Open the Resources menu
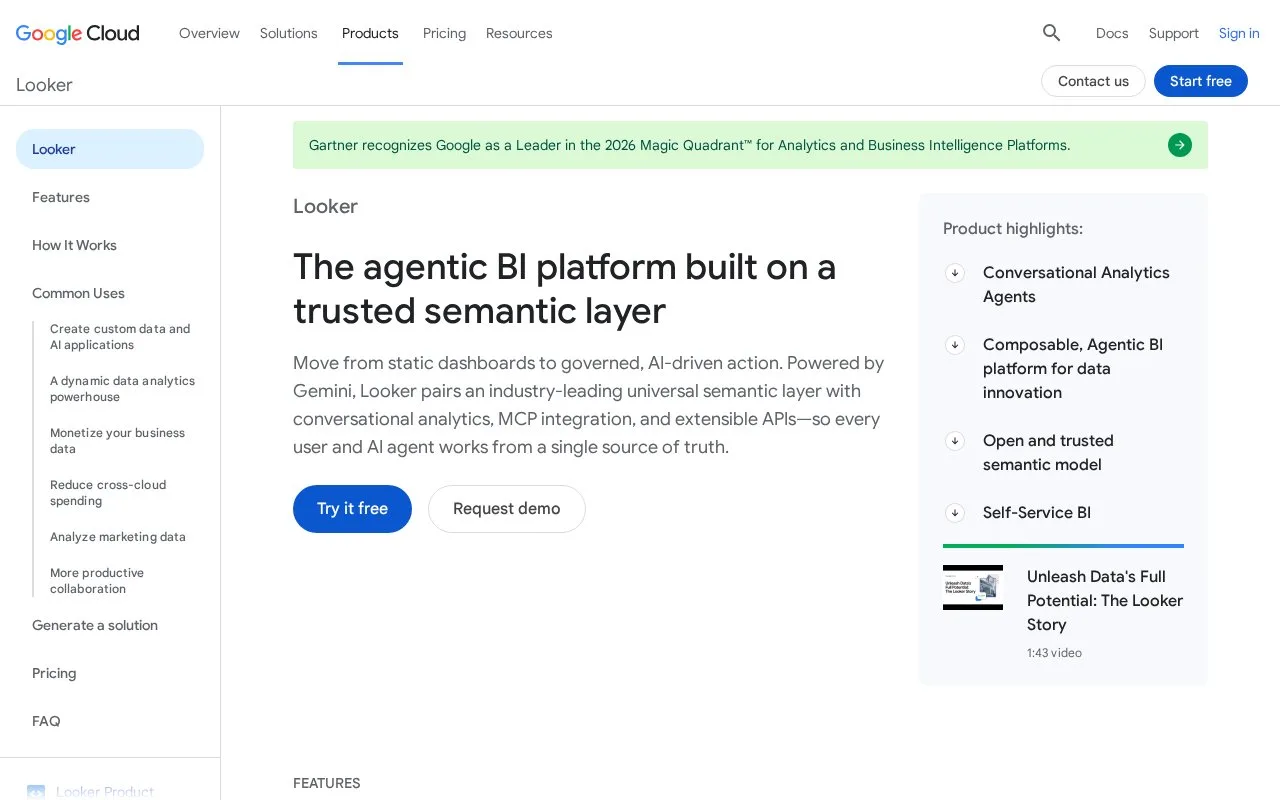 (x=519, y=33)
